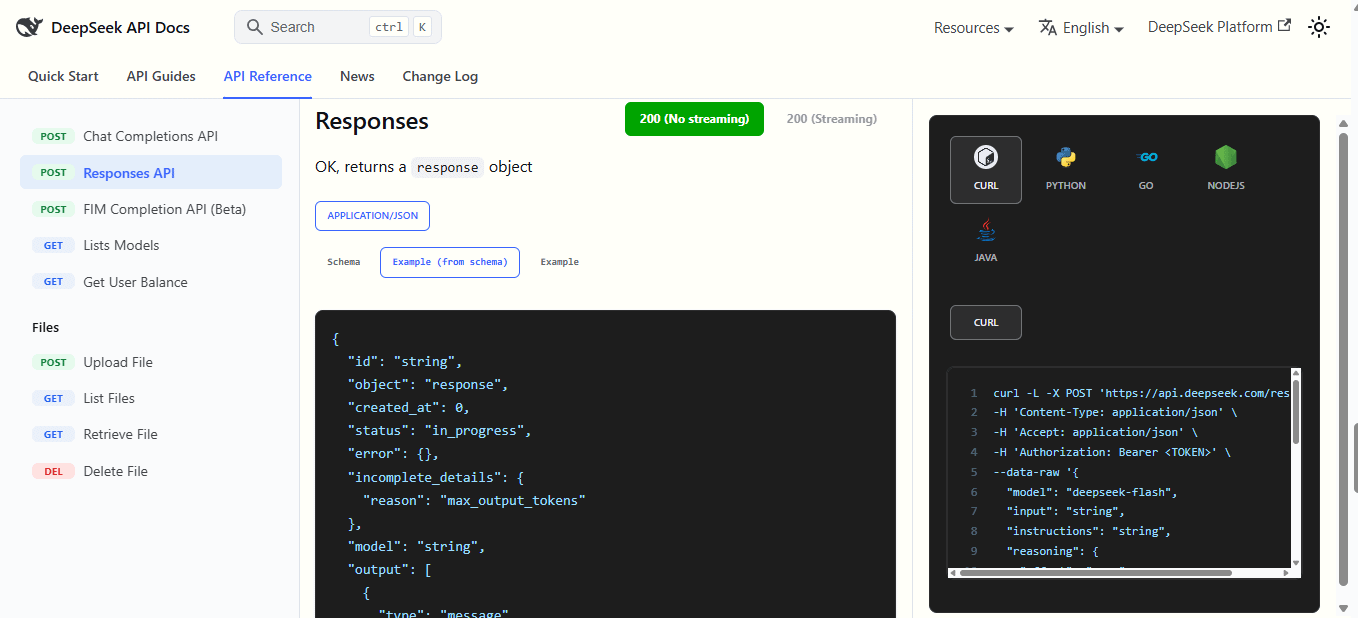The image size is (1358, 618).
Task: Click the translate language icon
Action: tap(1048, 27)
